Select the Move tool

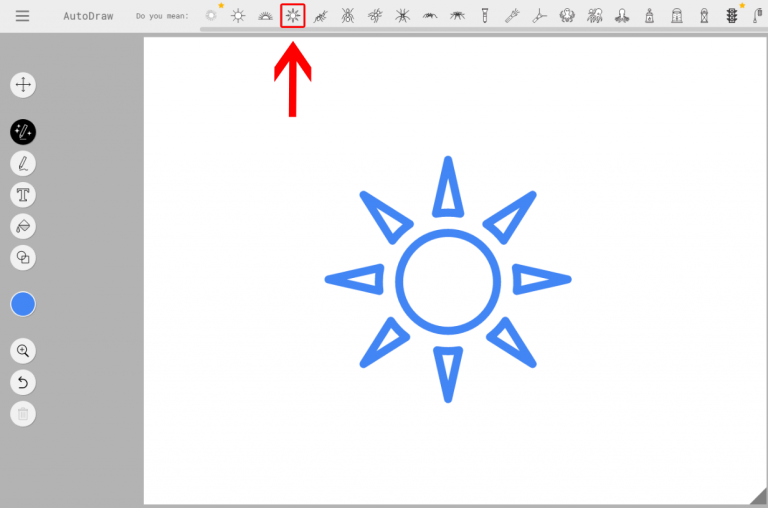(23, 85)
